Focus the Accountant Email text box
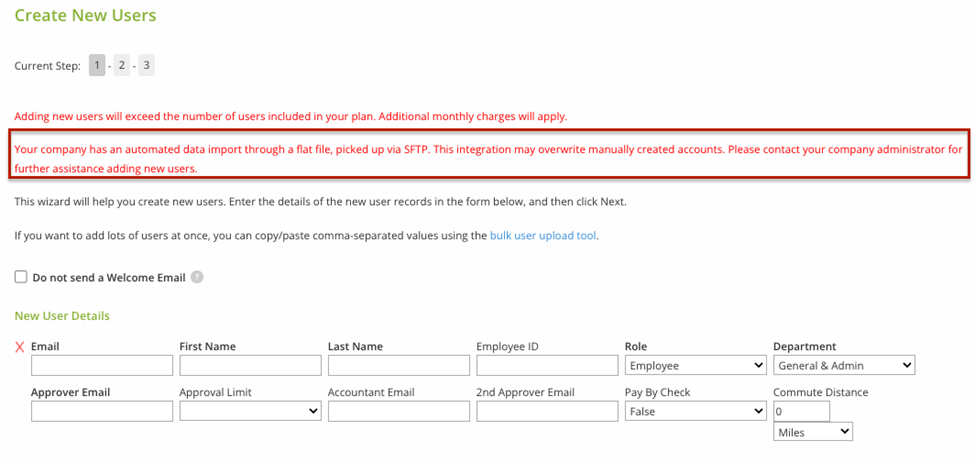 click(x=399, y=411)
